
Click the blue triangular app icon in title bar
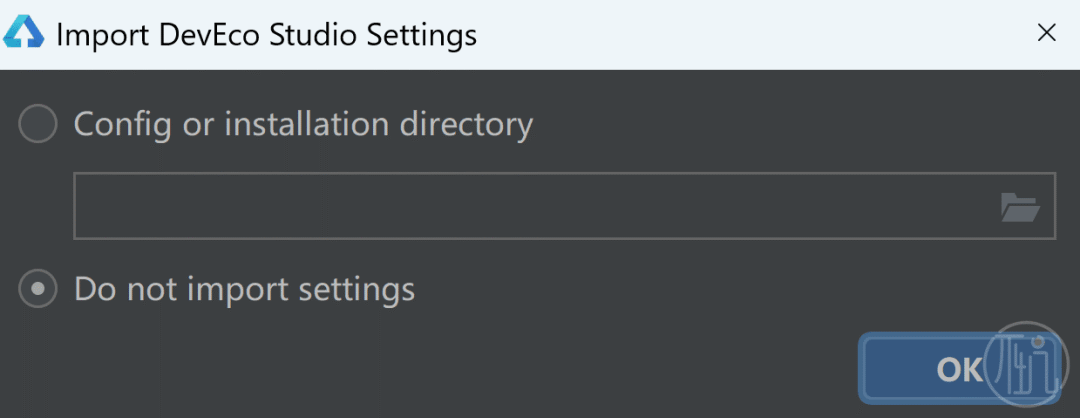[x=23, y=33]
